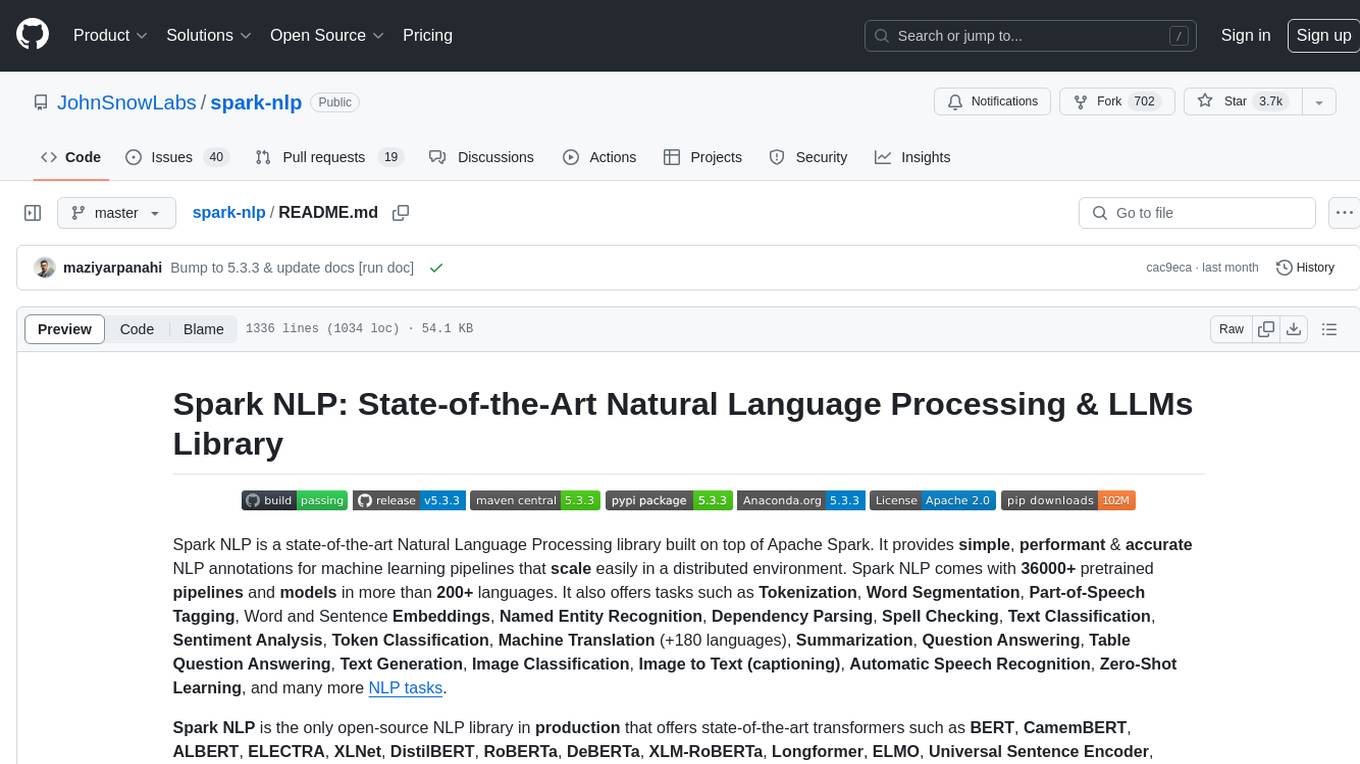Select the Preview view
1360x764 pixels.
(65, 329)
